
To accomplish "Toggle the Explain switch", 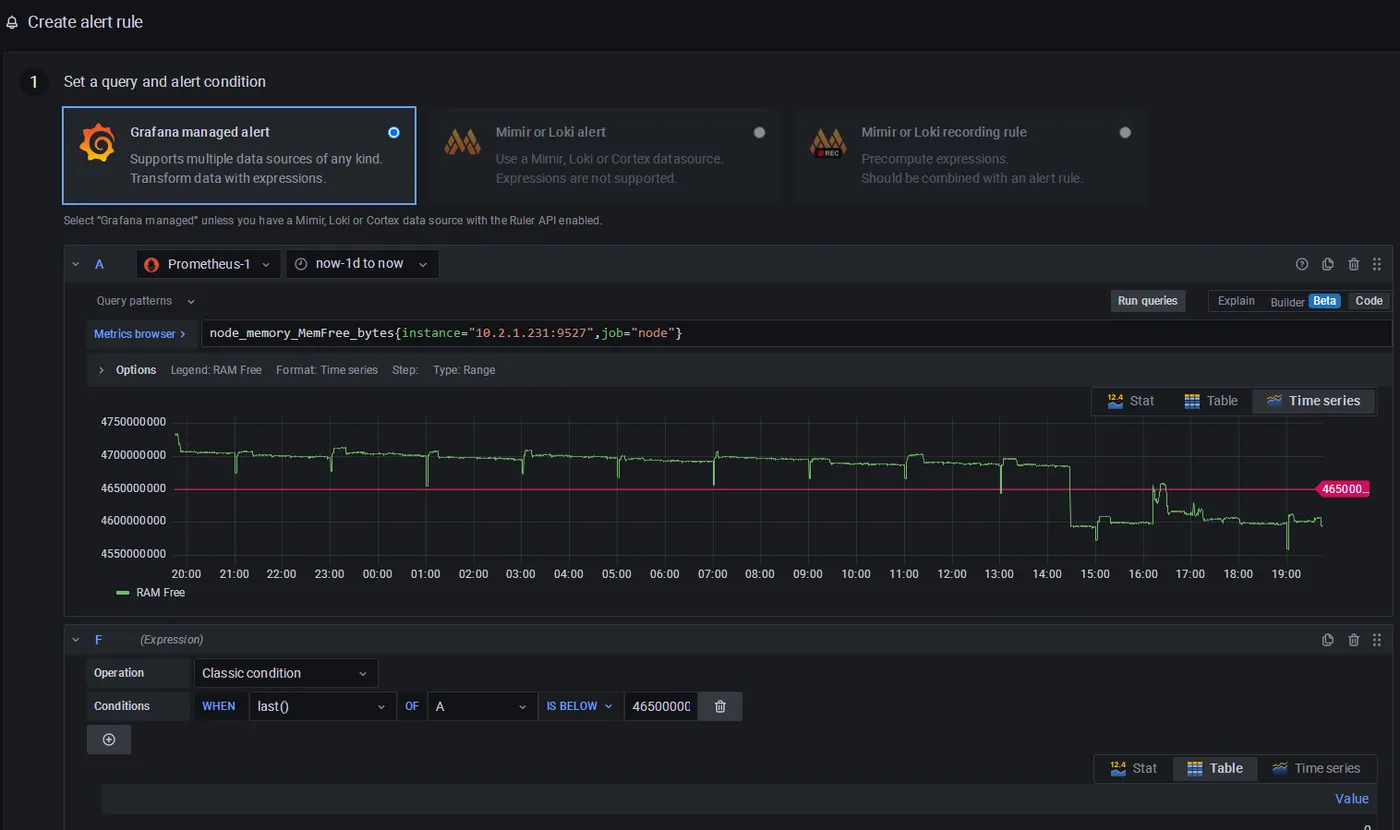I will click(x=1236, y=301).
